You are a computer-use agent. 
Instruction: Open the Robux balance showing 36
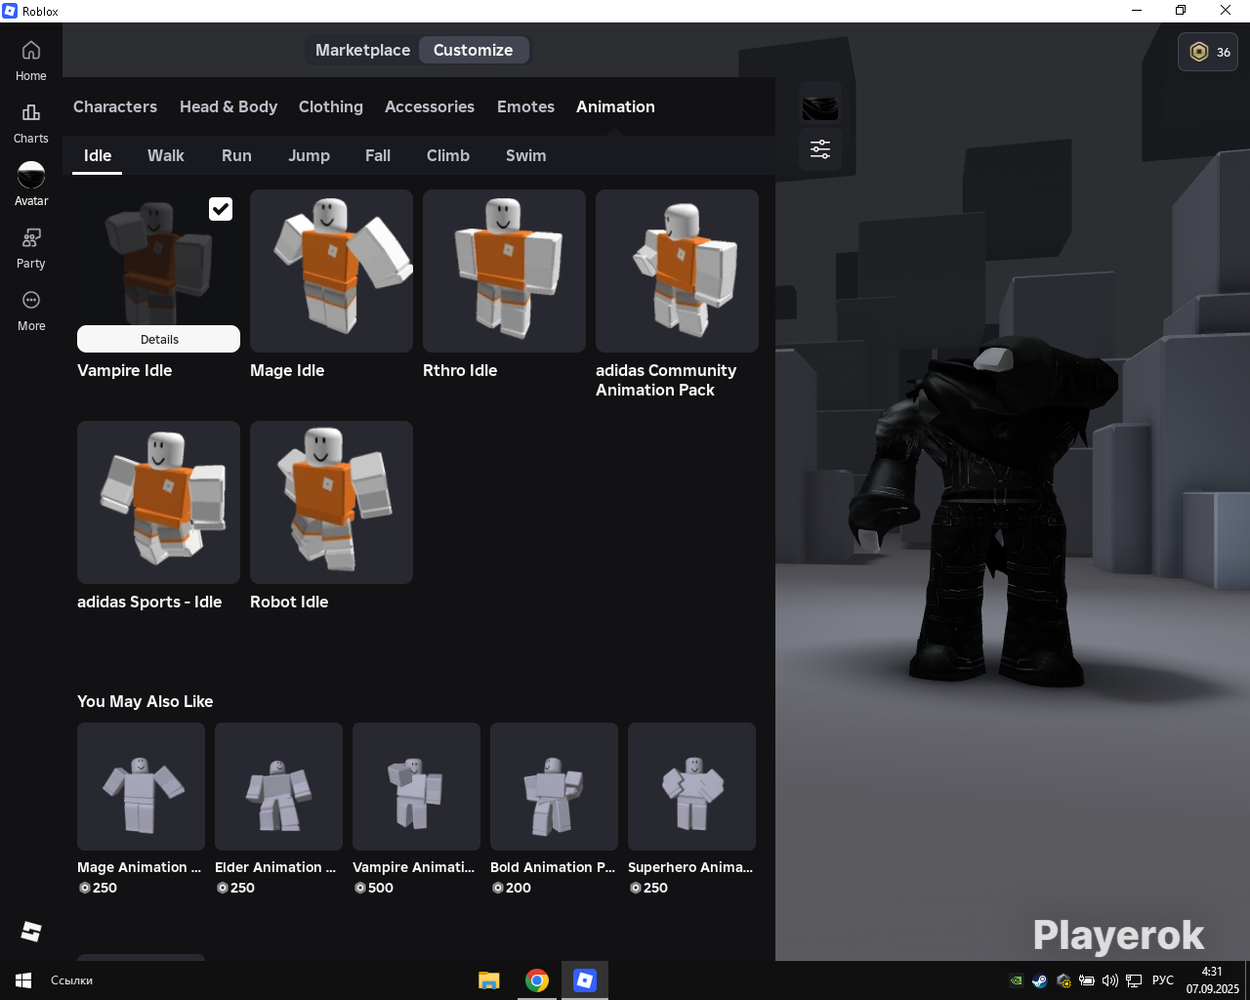[x=1209, y=52]
